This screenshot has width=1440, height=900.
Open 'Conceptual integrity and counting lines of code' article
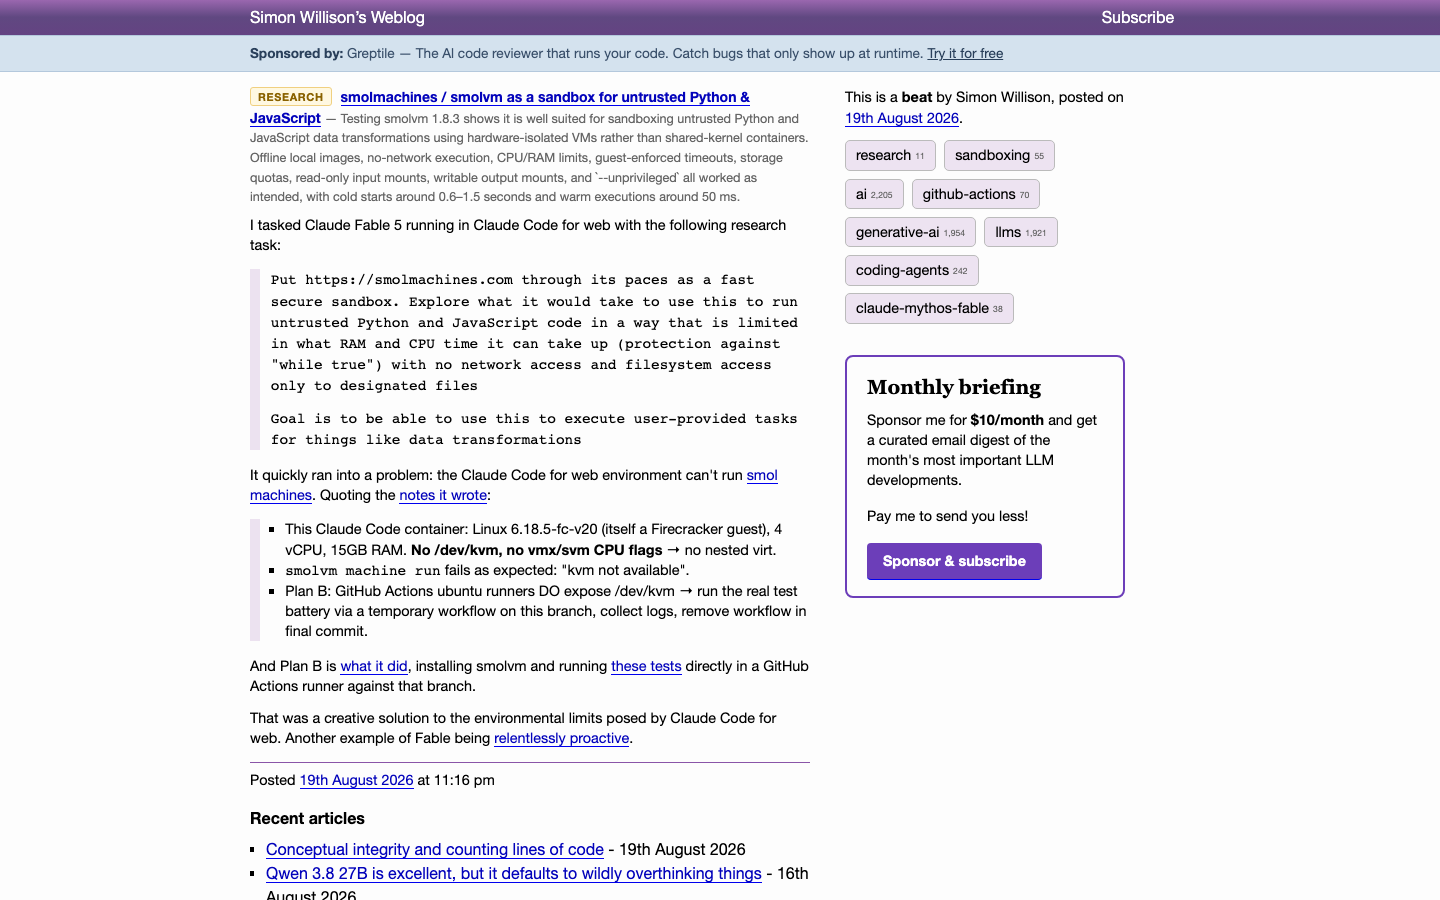point(435,849)
